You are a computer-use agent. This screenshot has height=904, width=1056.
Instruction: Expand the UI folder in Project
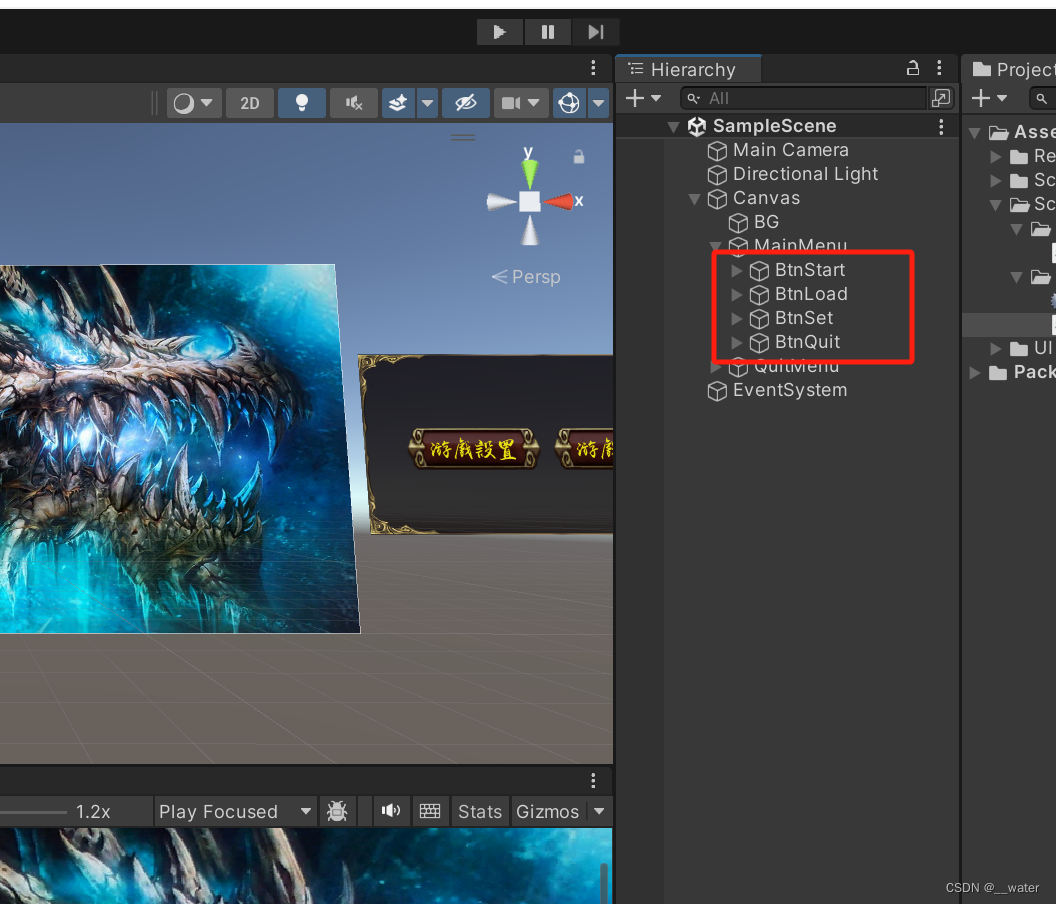pyautogui.click(x=995, y=348)
